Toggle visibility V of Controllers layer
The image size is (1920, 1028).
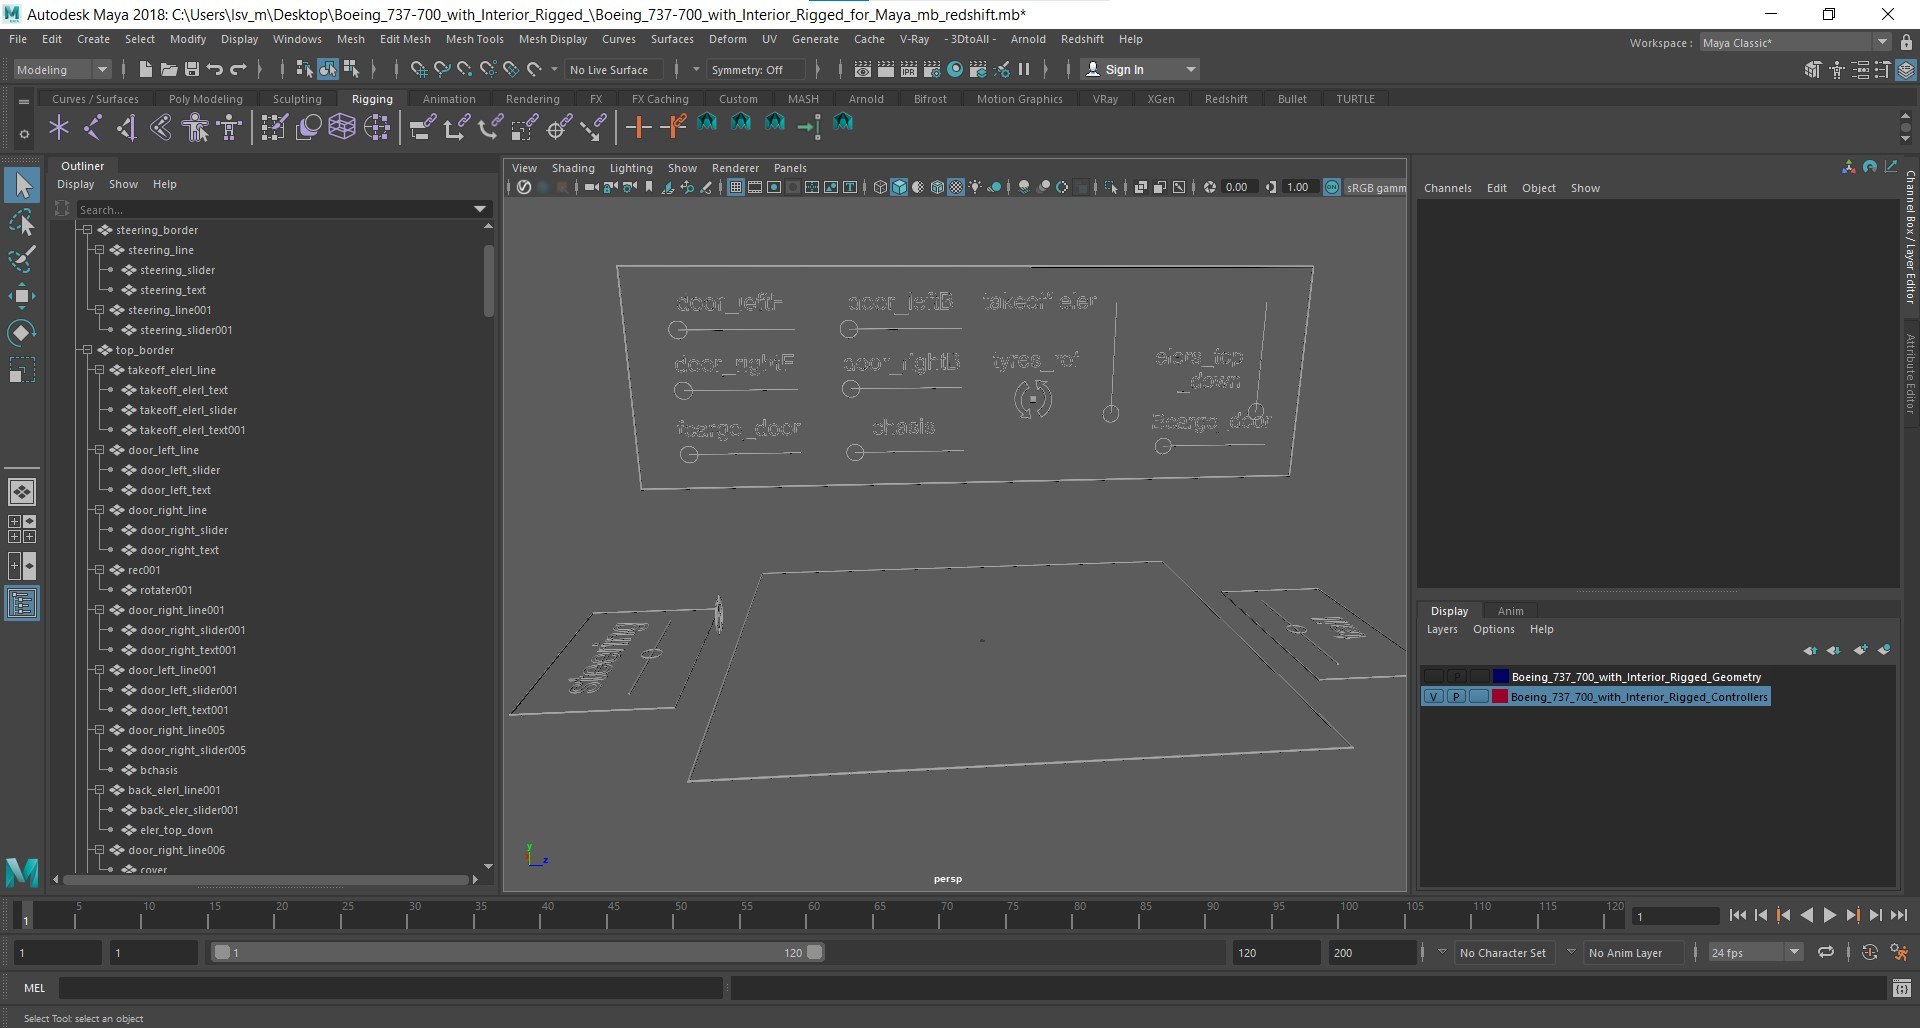point(1434,697)
